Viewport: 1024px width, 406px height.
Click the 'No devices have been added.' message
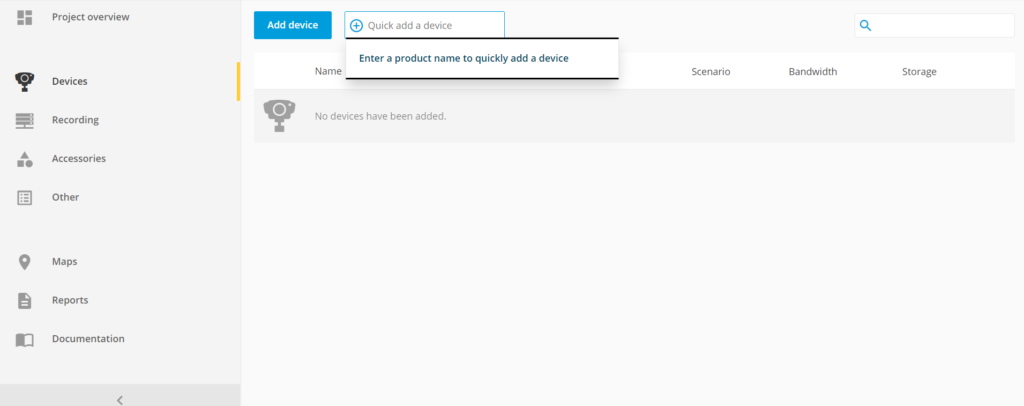point(380,116)
